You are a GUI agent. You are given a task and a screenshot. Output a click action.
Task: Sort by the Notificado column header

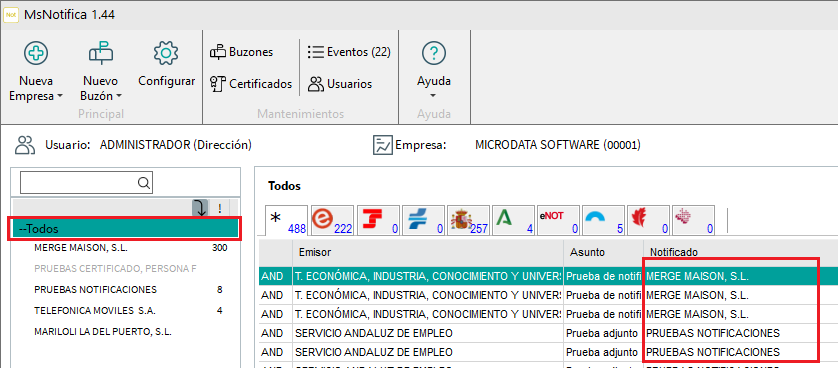(741, 252)
